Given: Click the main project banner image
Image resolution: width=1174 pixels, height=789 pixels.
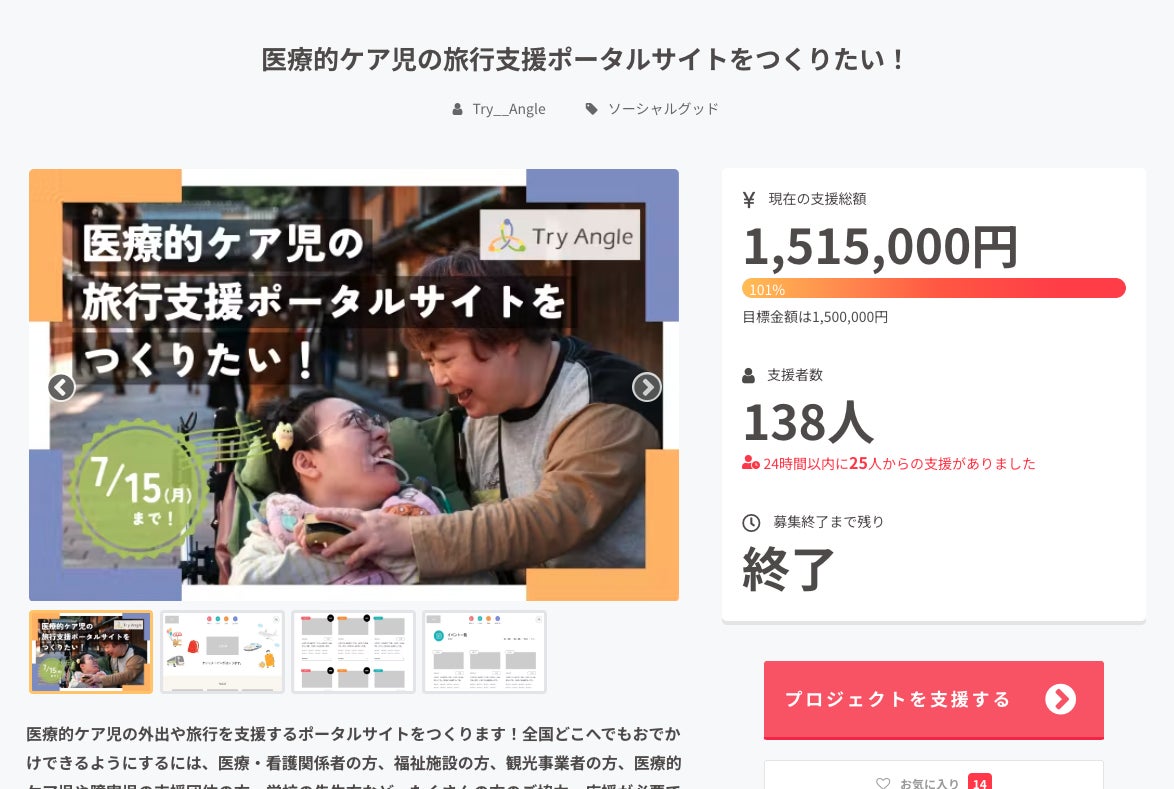Looking at the screenshot, I should (x=354, y=385).
